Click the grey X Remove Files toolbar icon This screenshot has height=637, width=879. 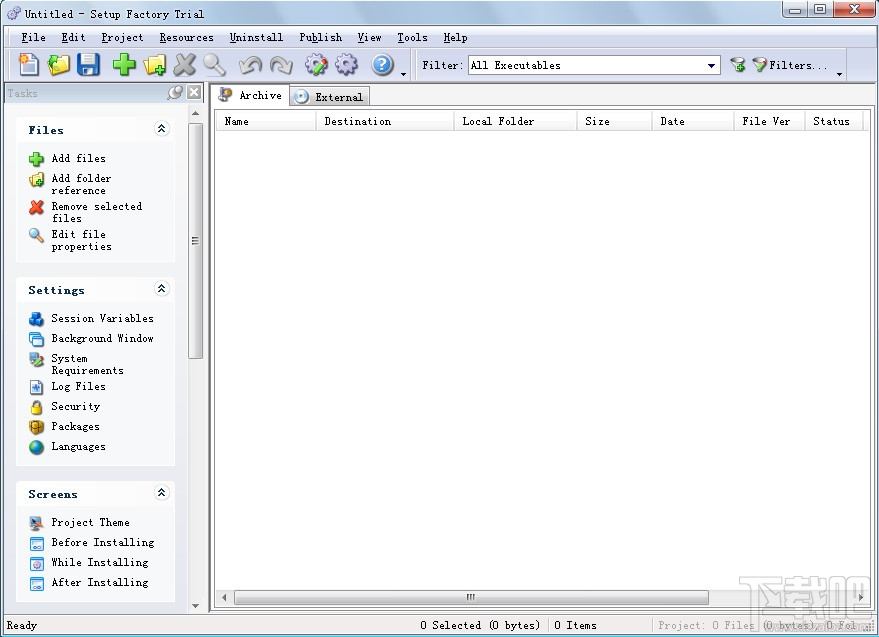point(184,64)
